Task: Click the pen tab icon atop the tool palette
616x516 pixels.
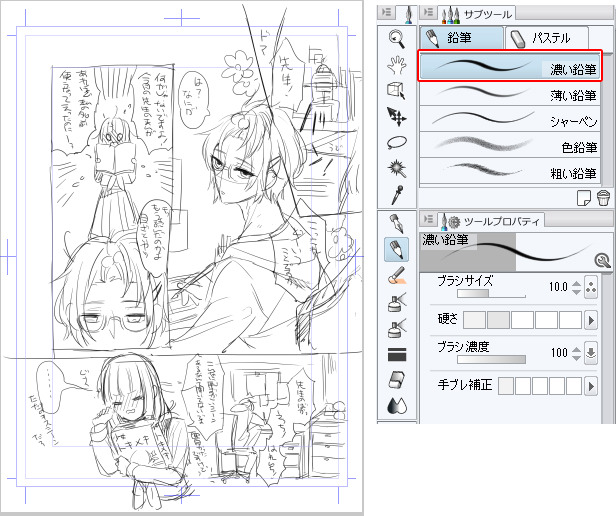Action: click(x=409, y=15)
